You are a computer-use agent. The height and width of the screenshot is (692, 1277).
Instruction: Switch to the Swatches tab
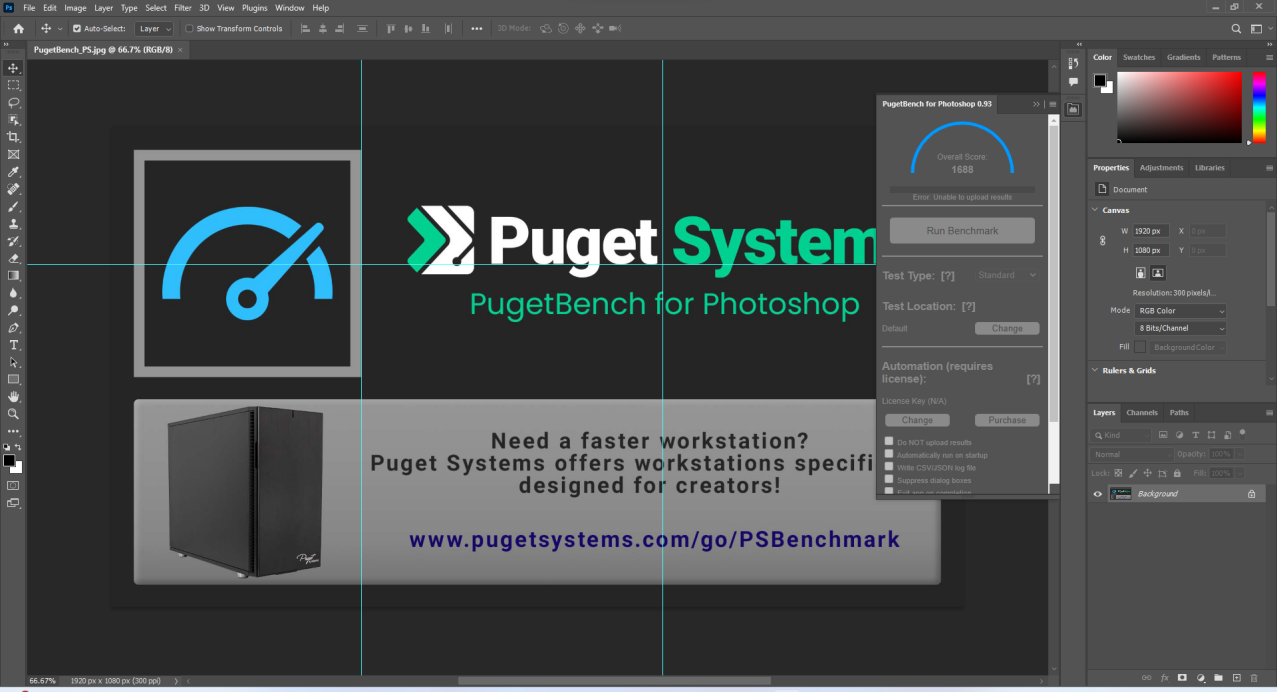(1138, 57)
